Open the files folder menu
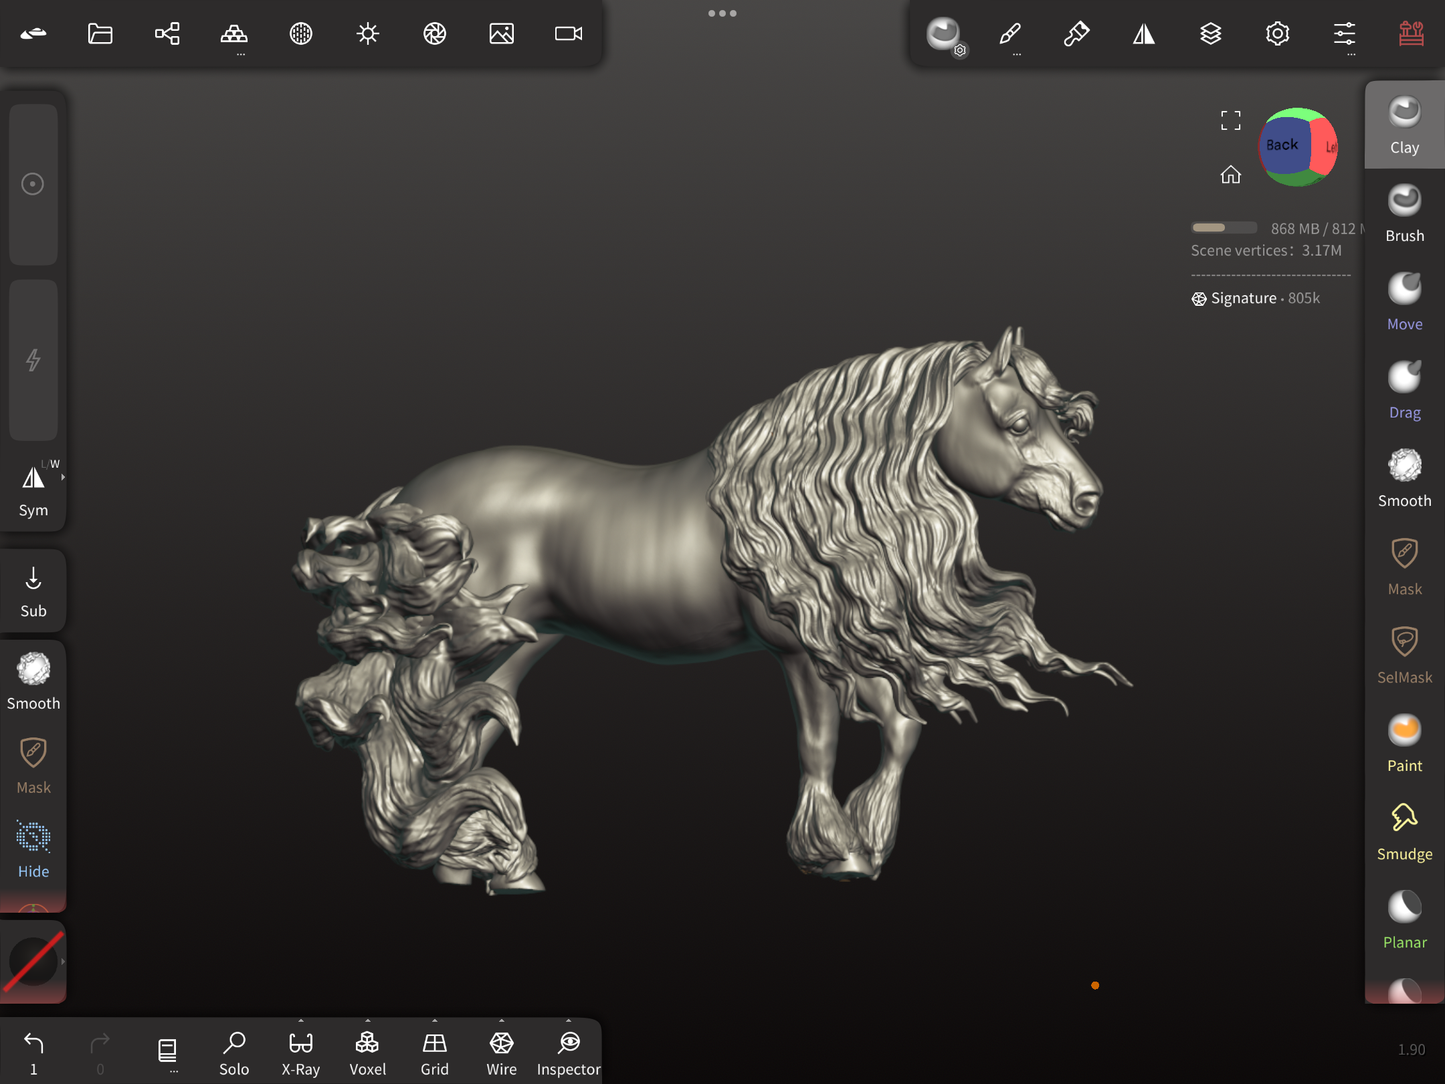The height and width of the screenshot is (1084, 1445). (x=100, y=34)
